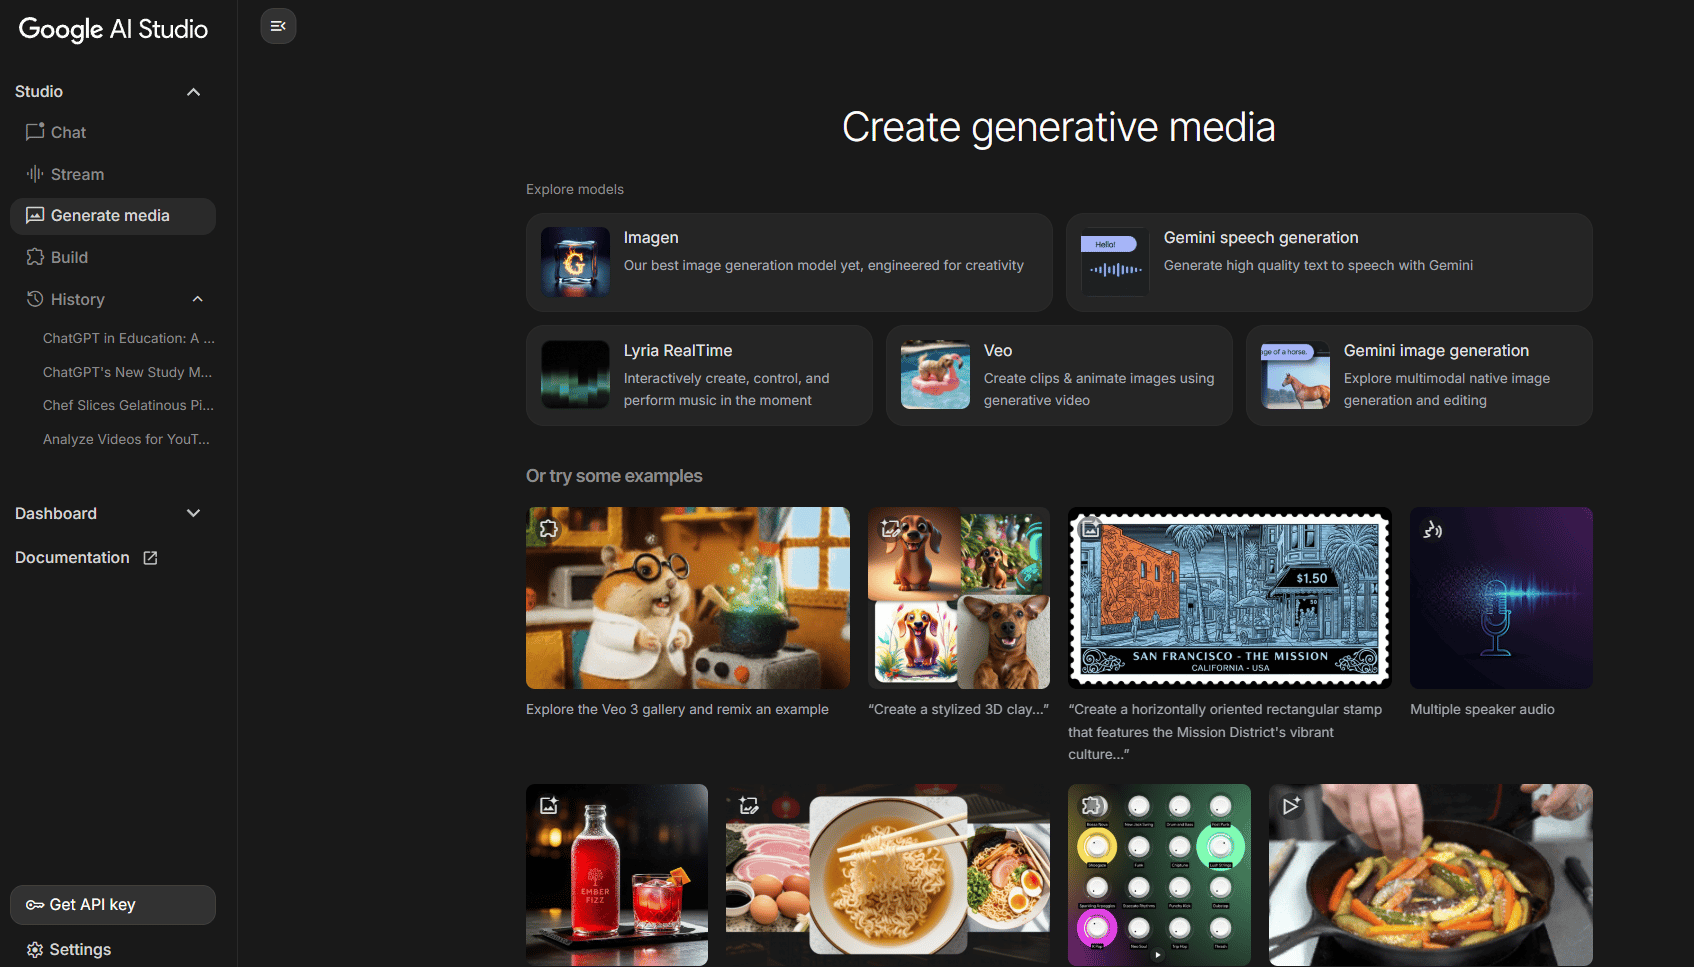Viewport: 1694px width, 967px height.
Task: Open 'ChatGPT's New Study M...' history item
Action: [128, 372]
